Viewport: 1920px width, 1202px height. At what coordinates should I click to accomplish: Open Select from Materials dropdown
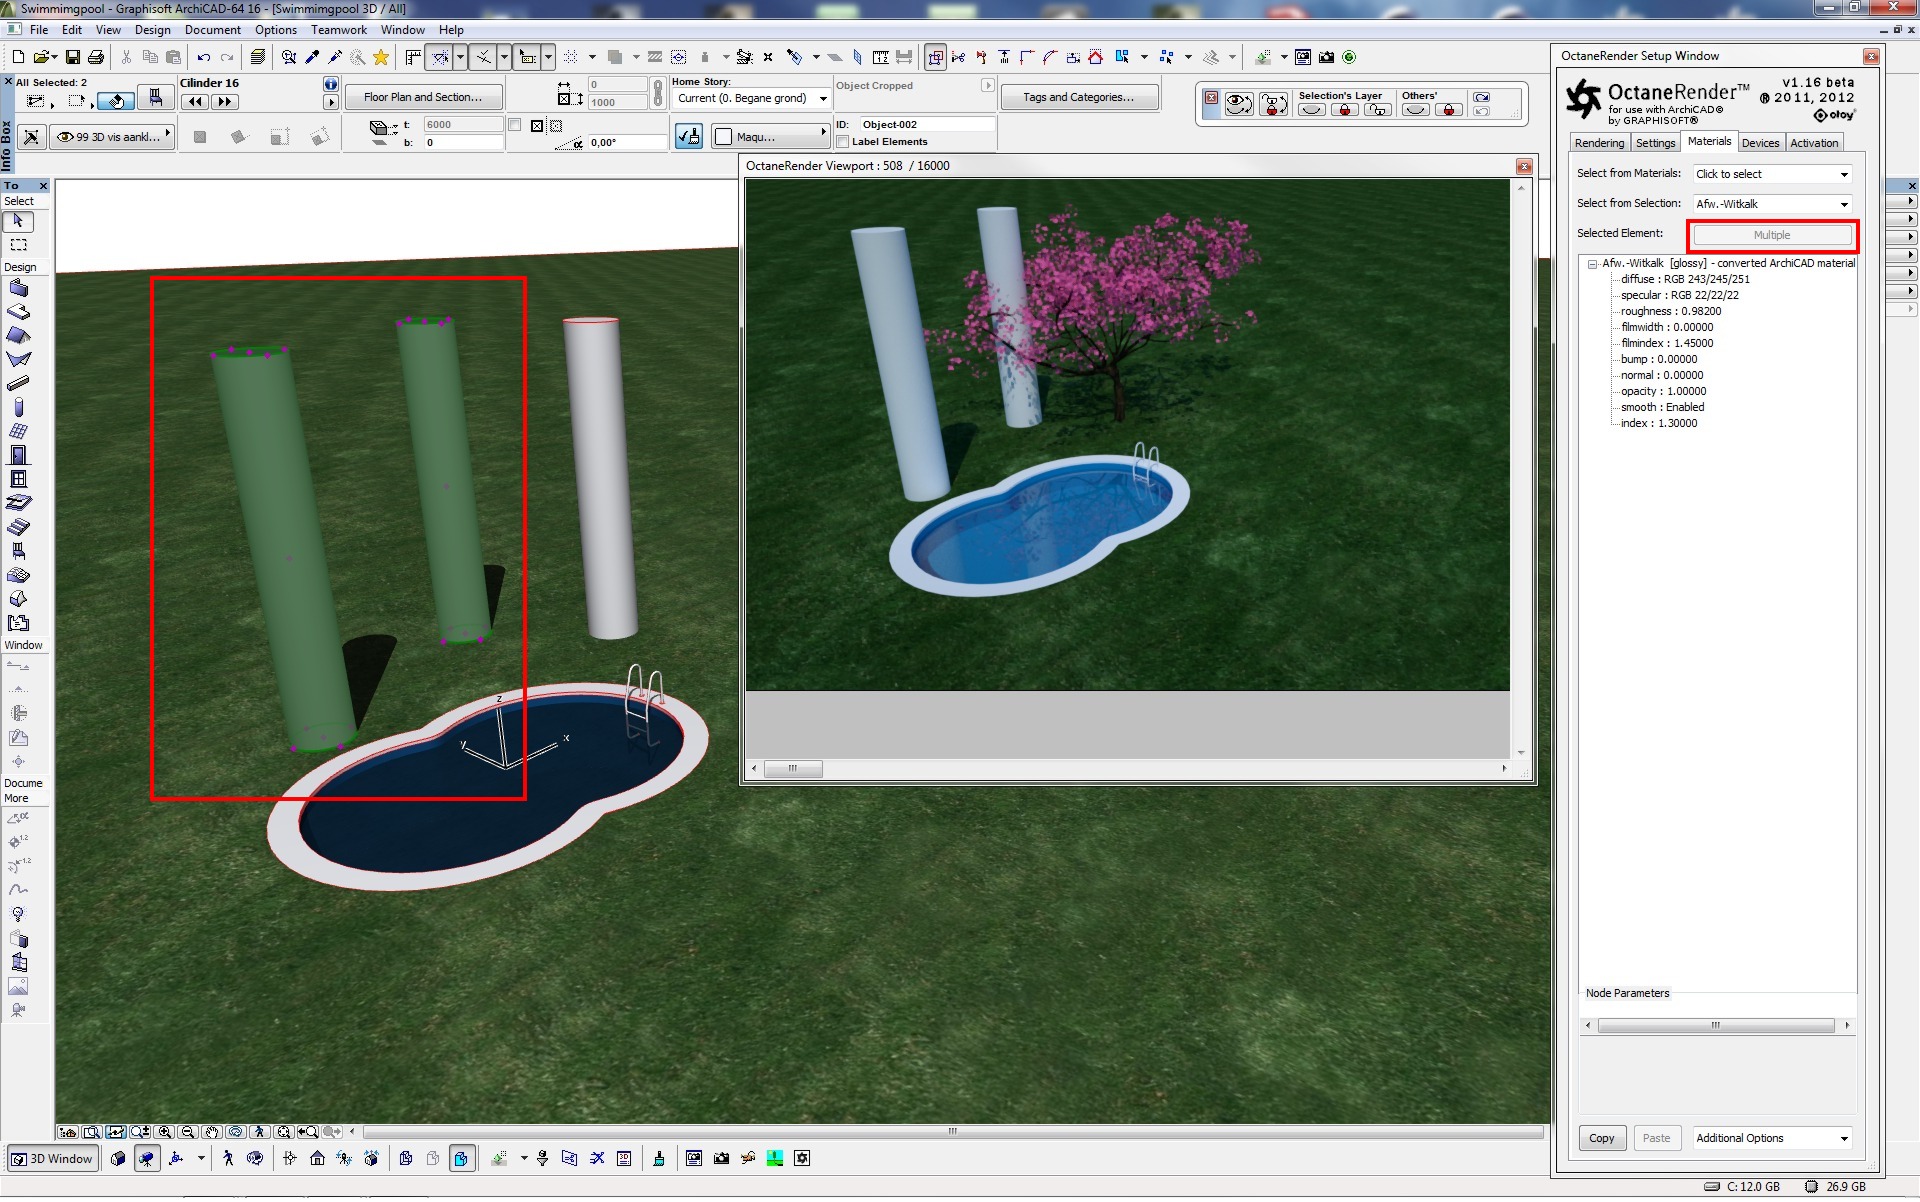(1772, 174)
